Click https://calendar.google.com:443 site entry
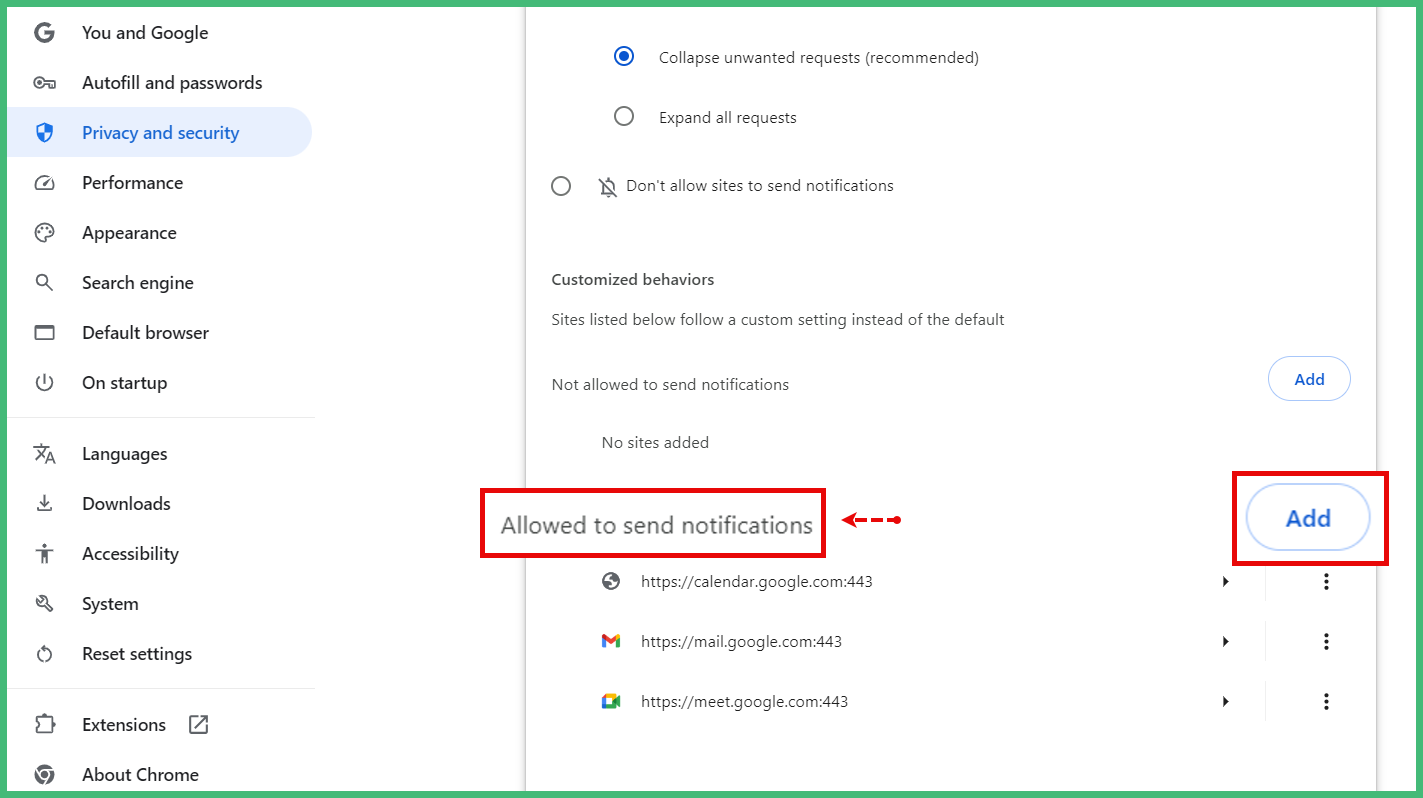Screen dimensions: 1423x798 point(756,581)
